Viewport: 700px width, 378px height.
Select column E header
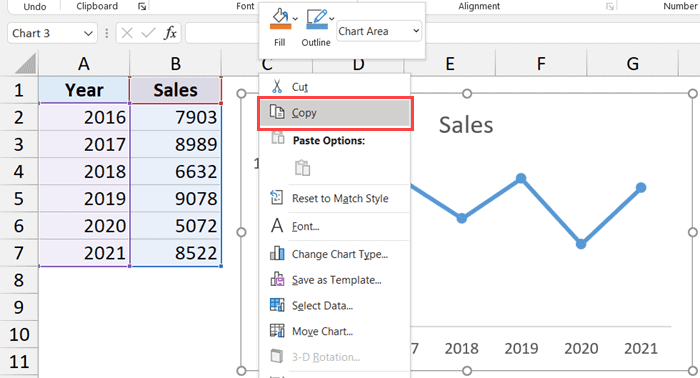pos(450,63)
